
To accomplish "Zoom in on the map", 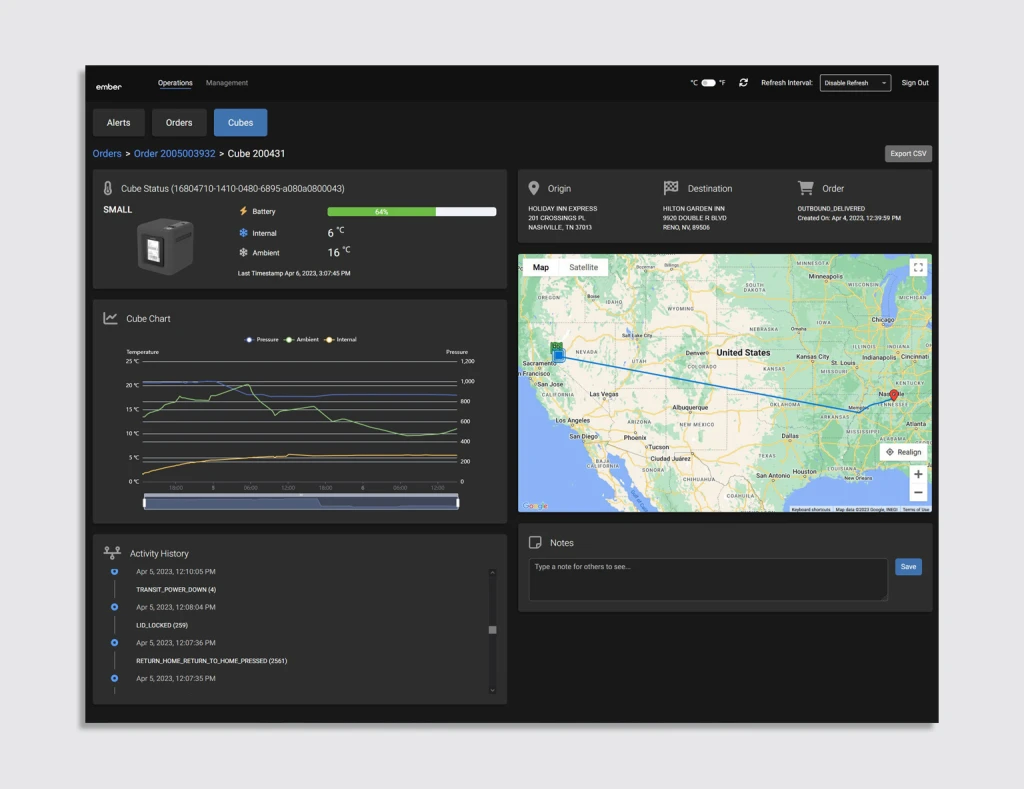I will pyautogui.click(x=918, y=474).
